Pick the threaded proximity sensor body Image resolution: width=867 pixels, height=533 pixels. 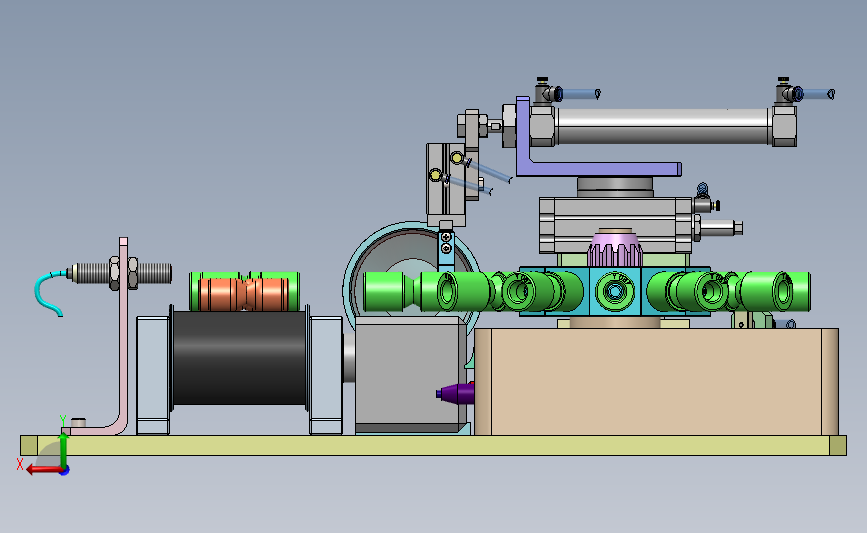(x=123, y=273)
